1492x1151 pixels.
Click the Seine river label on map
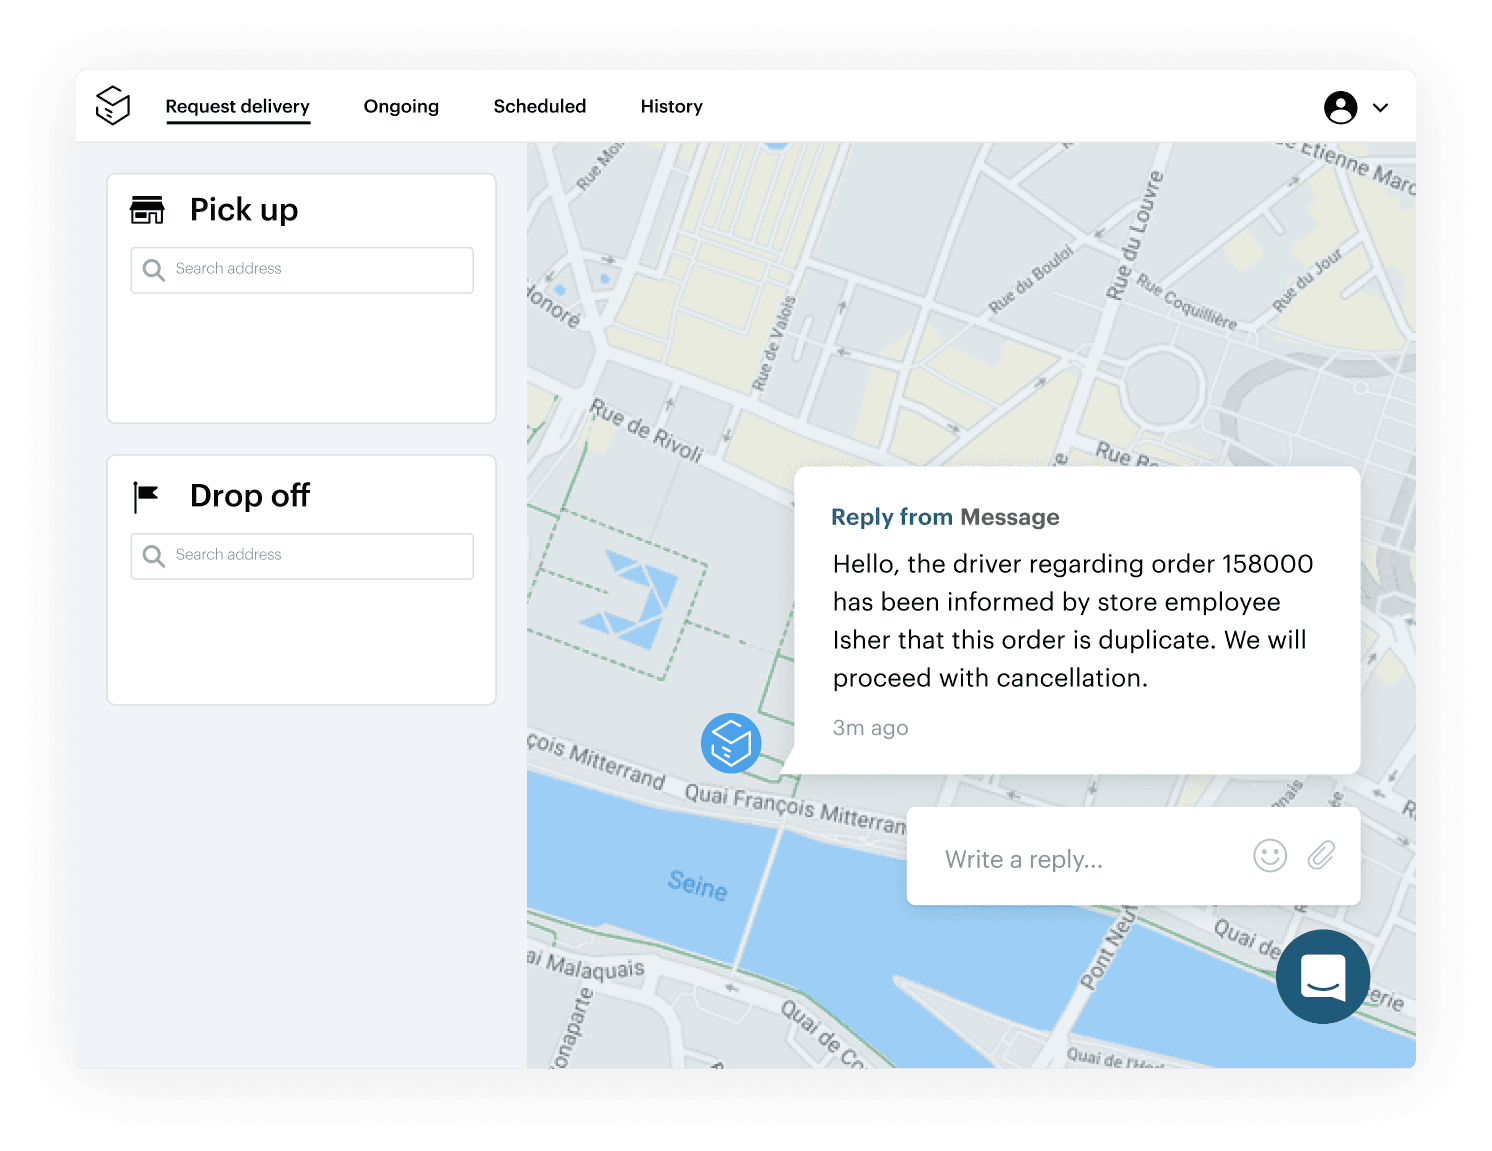click(x=698, y=885)
